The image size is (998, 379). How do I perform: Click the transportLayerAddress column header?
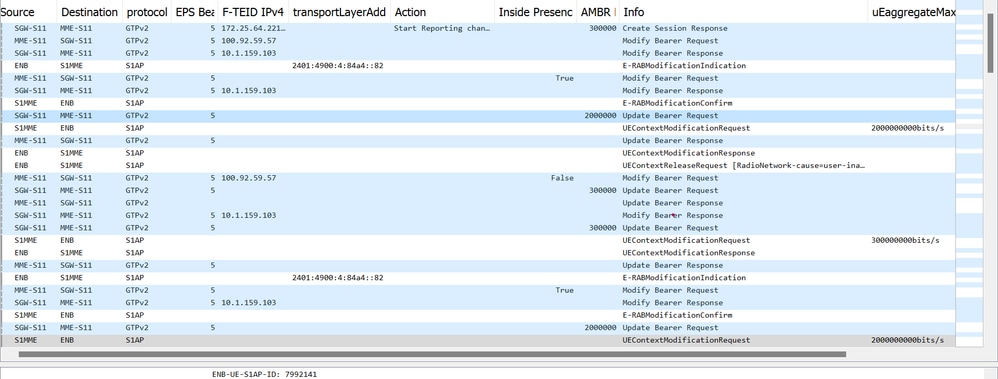tap(339, 12)
